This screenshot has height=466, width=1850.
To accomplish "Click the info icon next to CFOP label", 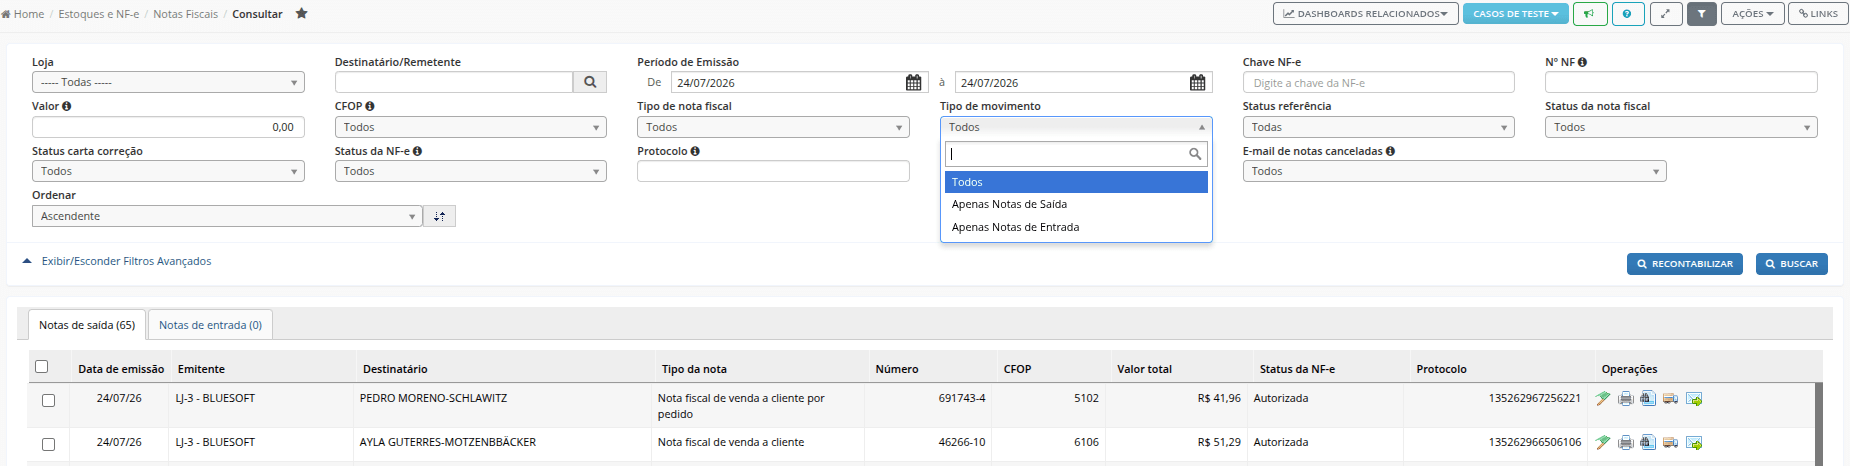I will (x=369, y=106).
